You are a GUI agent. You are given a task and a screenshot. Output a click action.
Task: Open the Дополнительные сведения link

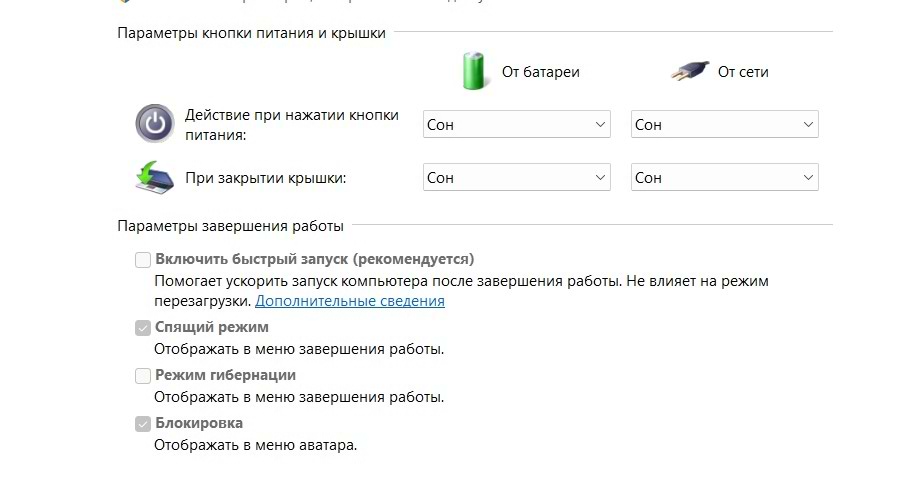(350, 301)
